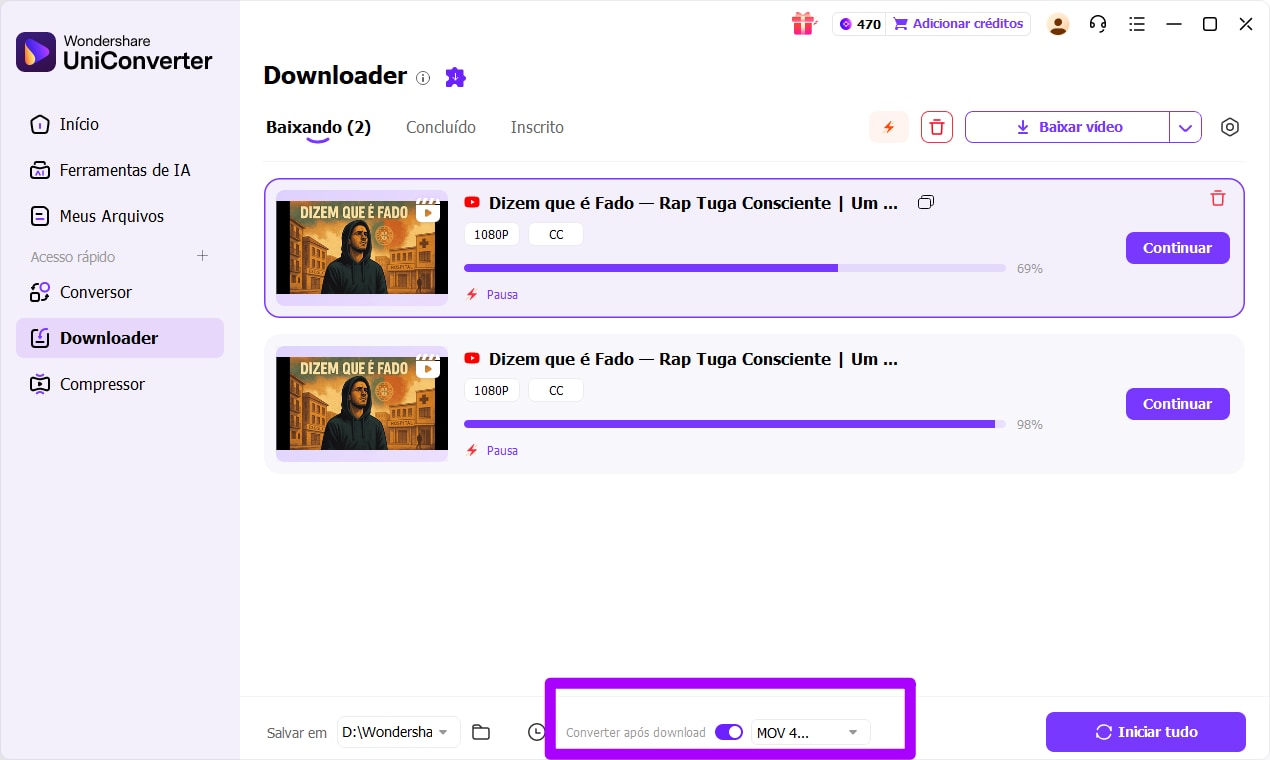
Task: Copy the video link via copy icon
Action: (x=925, y=201)
